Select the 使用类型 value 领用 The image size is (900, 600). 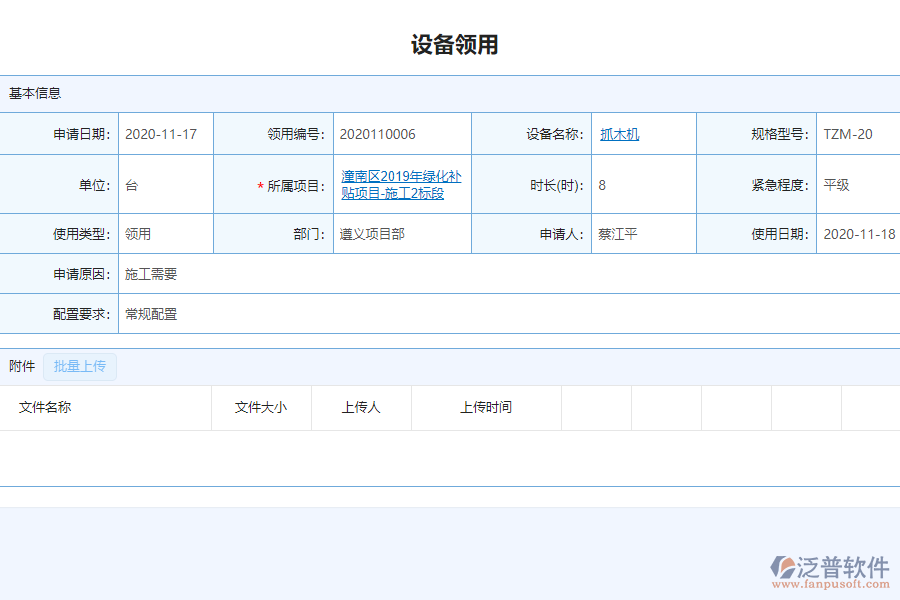point(139,232)
